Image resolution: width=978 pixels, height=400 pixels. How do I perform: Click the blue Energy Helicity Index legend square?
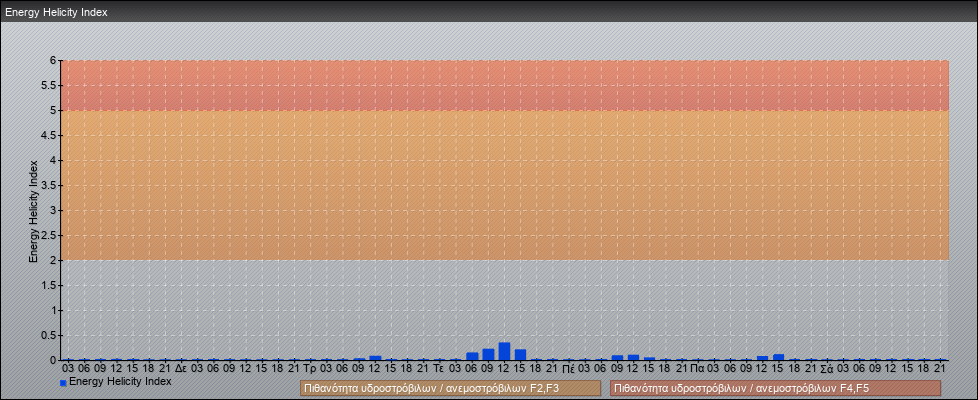tap(63, 383)
